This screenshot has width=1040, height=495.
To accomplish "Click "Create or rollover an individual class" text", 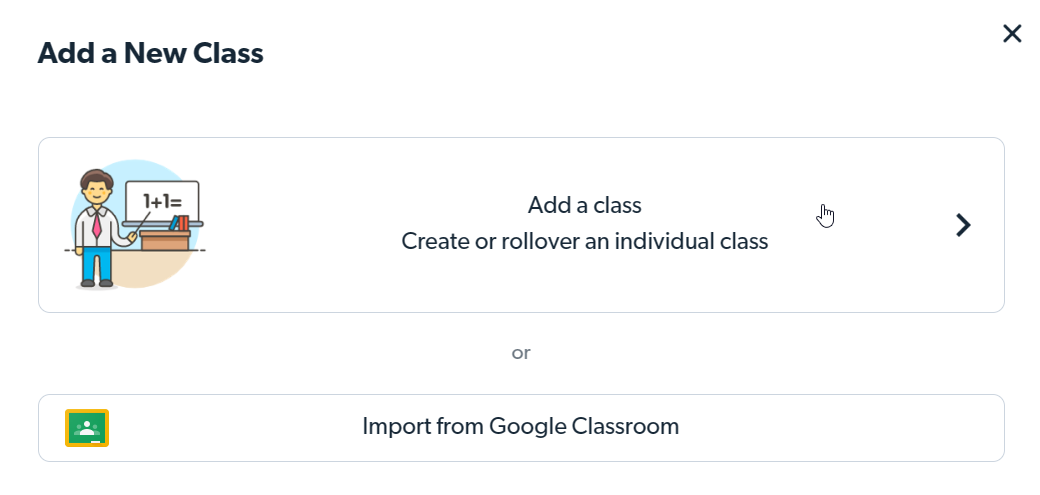I will 584,241.
